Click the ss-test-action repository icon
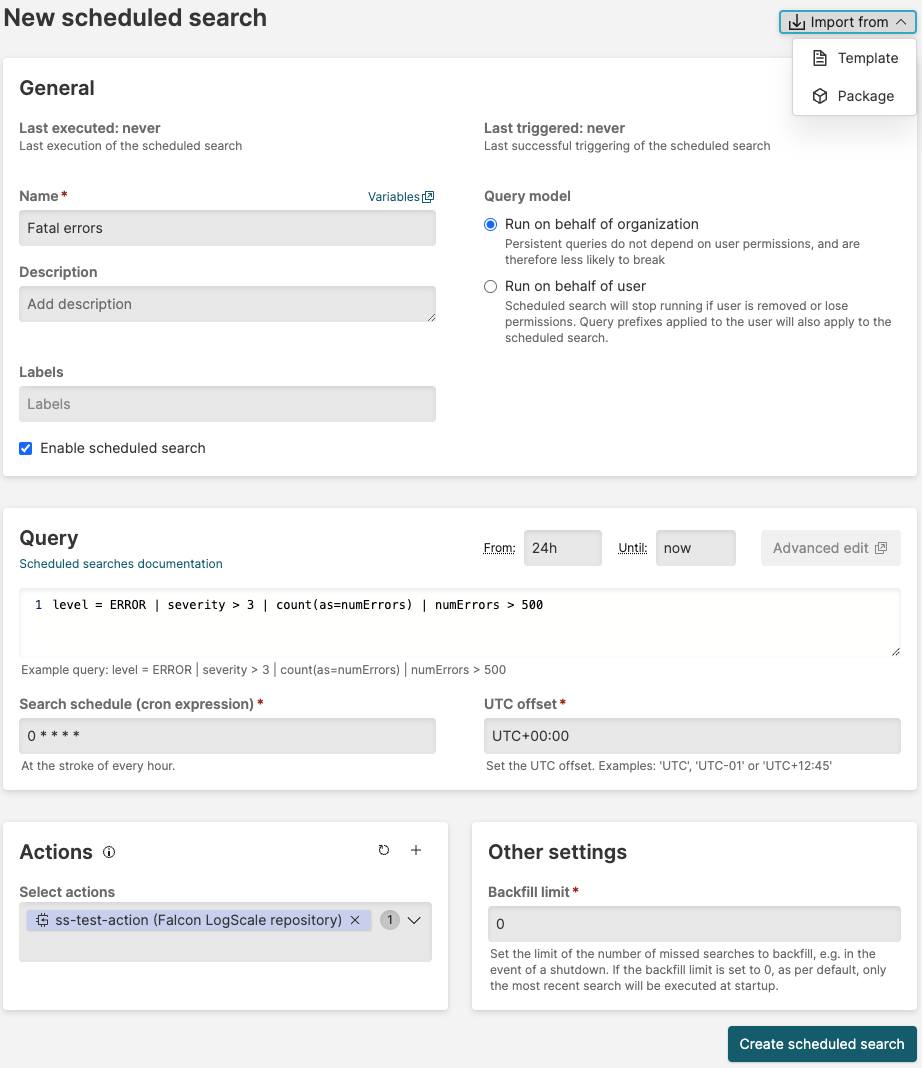This screenshot has width=922, height=1068. [x=43, y=920]
